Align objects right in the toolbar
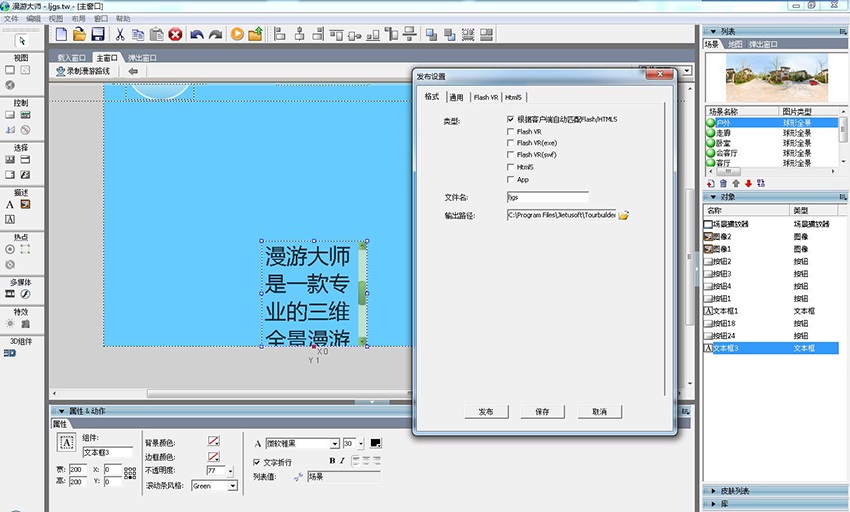 (x=318, y=34)
